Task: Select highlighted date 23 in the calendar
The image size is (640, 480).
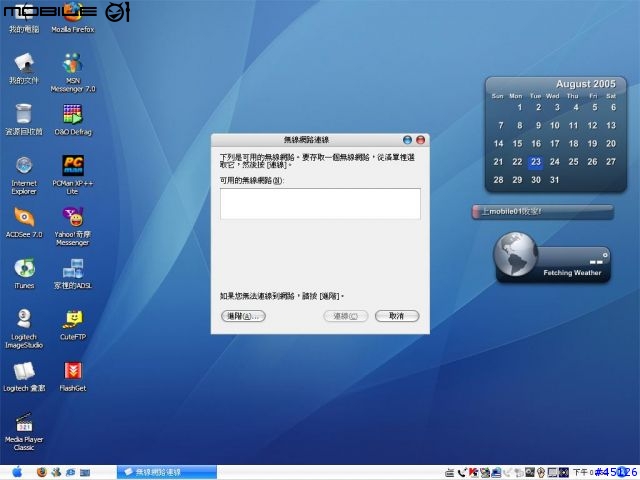Action: (x=536, y=162)
